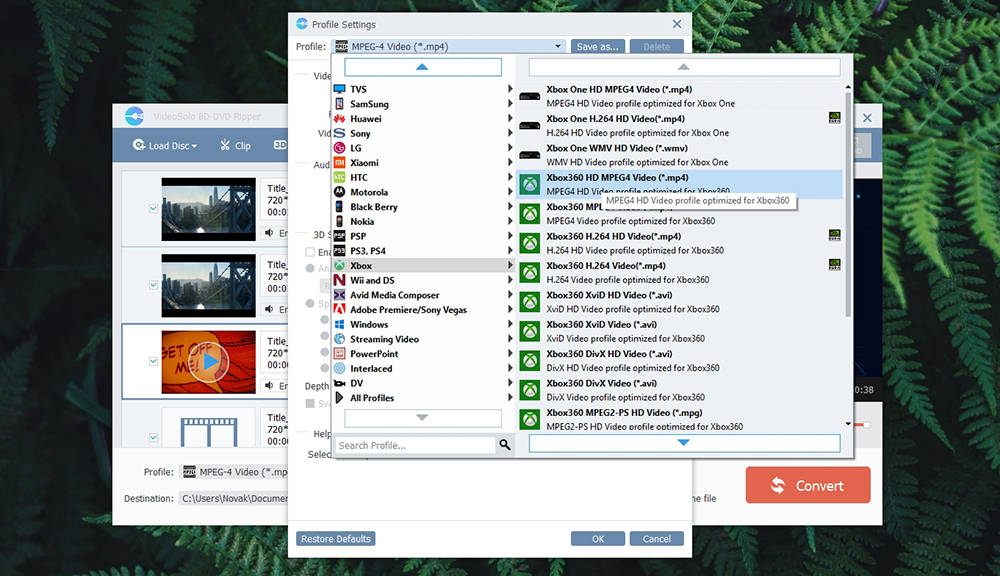
Task: Click the Xbox One HD MPEG4 console icon
Action: (x=529, y=96)
